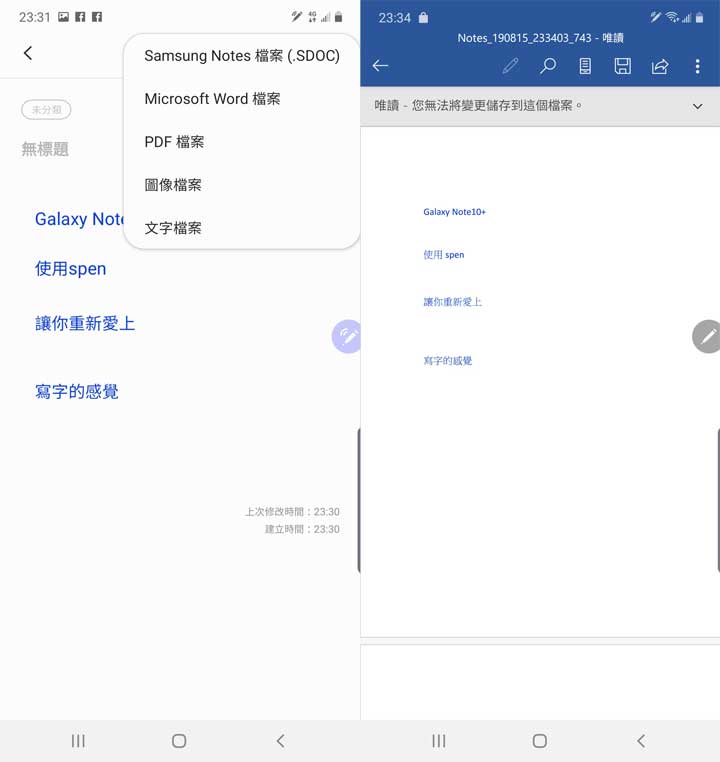Tap the 上次修改時間:23:30 text
The image size is (720, 762).
point(292,512)
